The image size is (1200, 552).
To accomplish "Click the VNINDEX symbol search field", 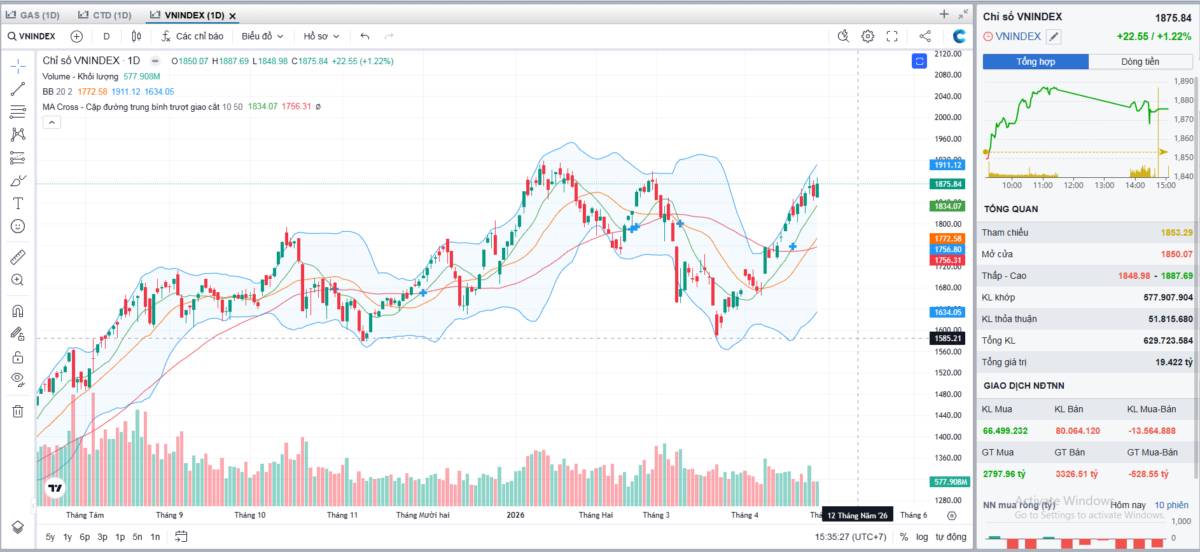I will click(x=32, y=36).
